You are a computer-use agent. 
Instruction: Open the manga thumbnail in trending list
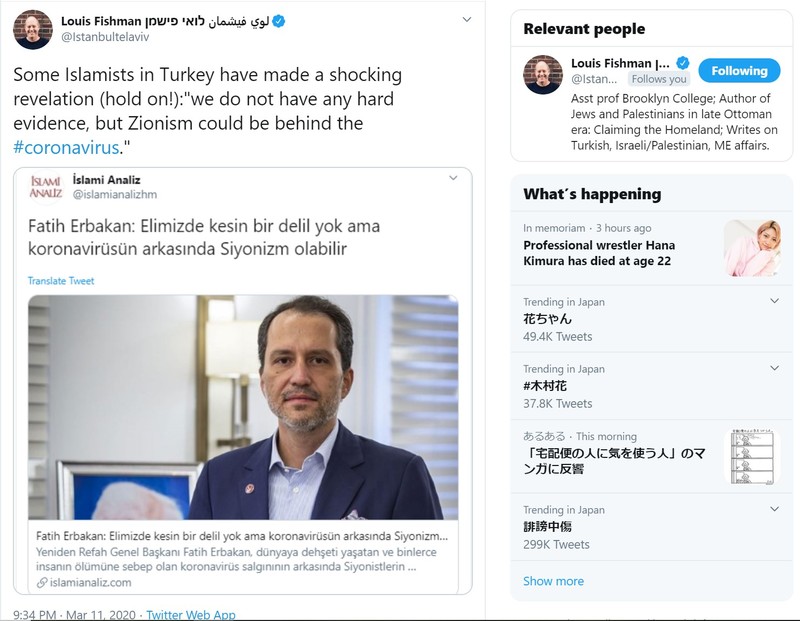coord(752,456)
